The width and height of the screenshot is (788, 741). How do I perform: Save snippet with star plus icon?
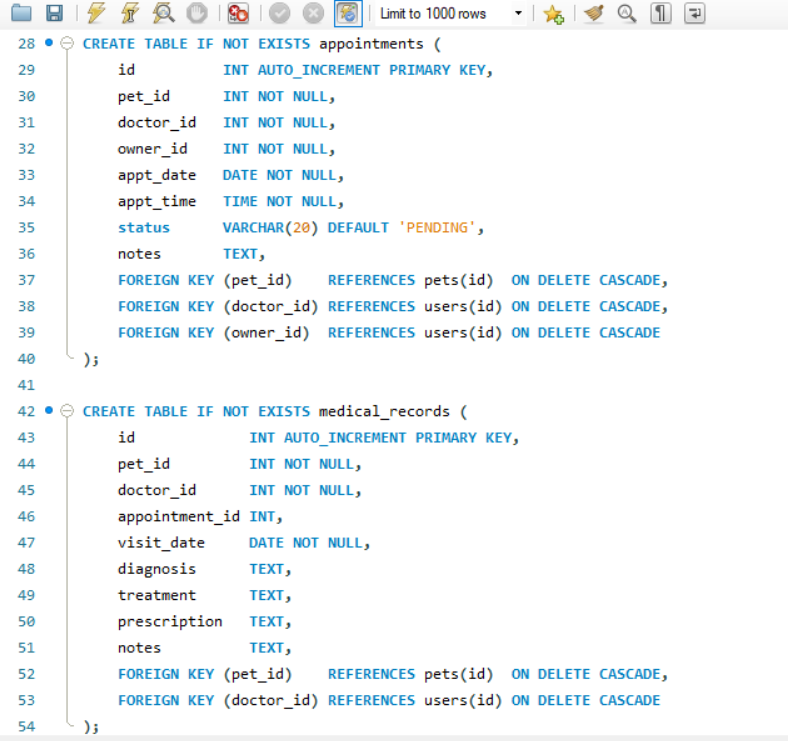pos(554,13)
